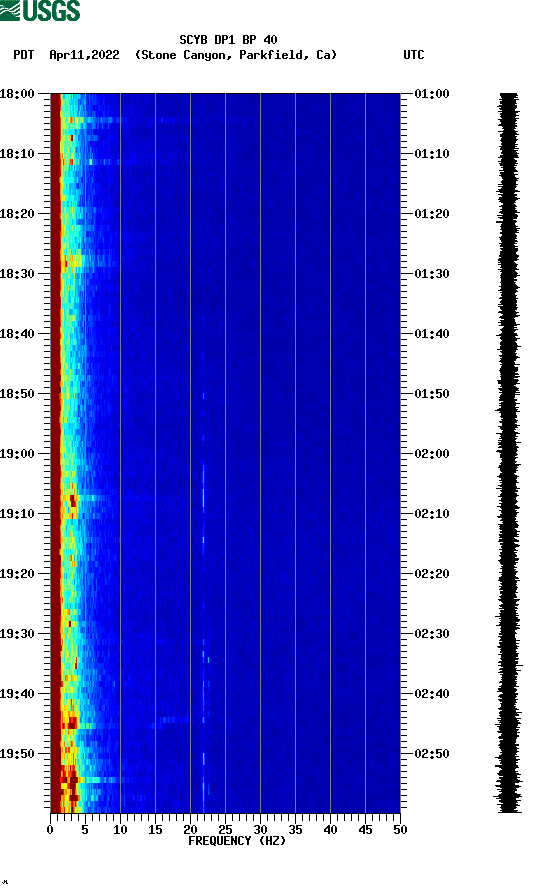The width and height of the screenshot is (552, 893).
Task: Click the 19:10 PDT time label
Action: coord(17,514)
